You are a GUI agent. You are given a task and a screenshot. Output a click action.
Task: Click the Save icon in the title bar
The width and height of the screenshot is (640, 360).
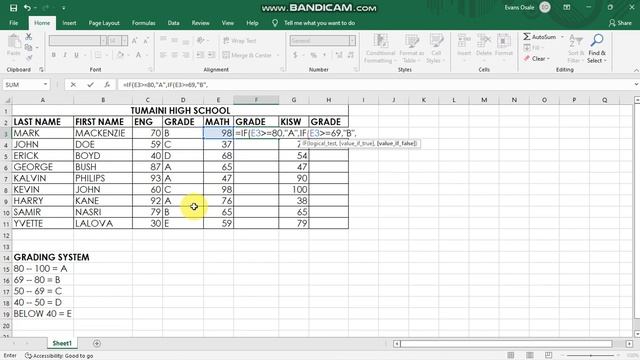click(x=13, y=8)
